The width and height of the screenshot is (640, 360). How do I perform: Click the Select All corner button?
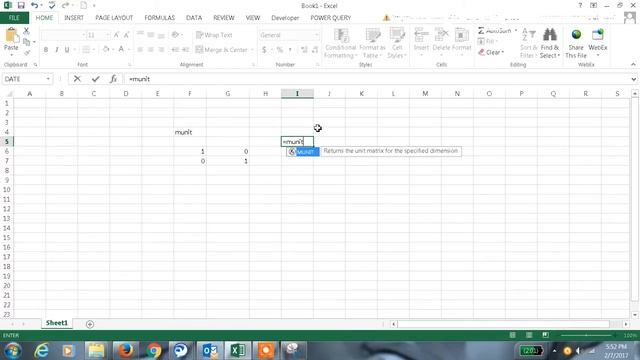click(x=7, y=93)
